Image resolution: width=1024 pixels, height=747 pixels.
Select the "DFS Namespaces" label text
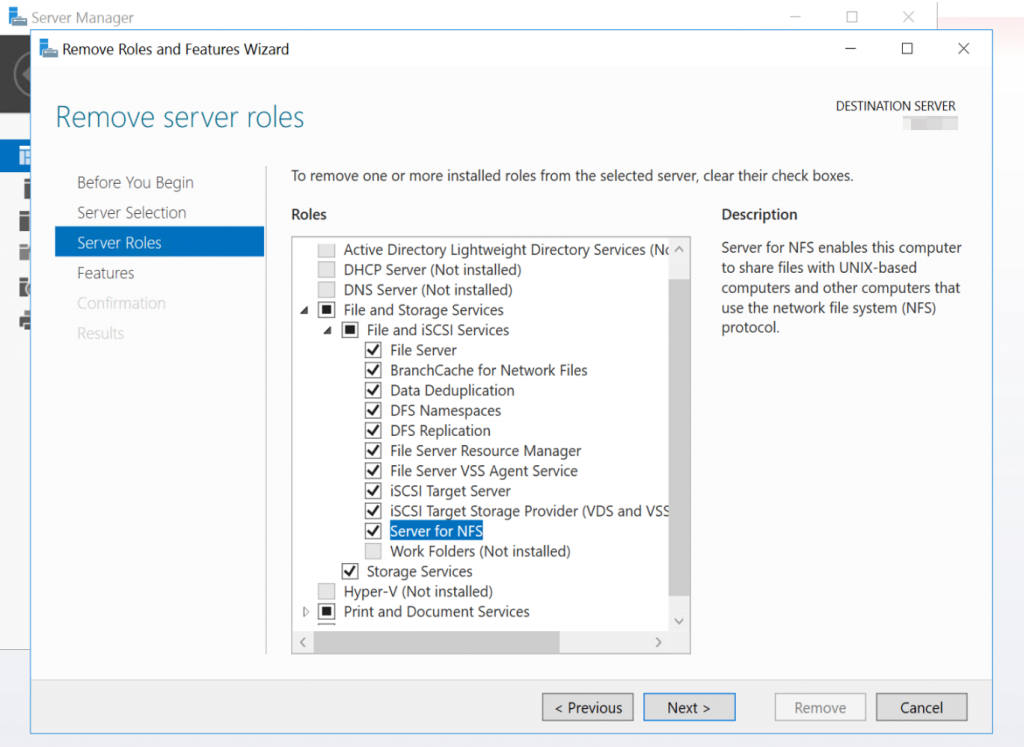click(445, 411)
